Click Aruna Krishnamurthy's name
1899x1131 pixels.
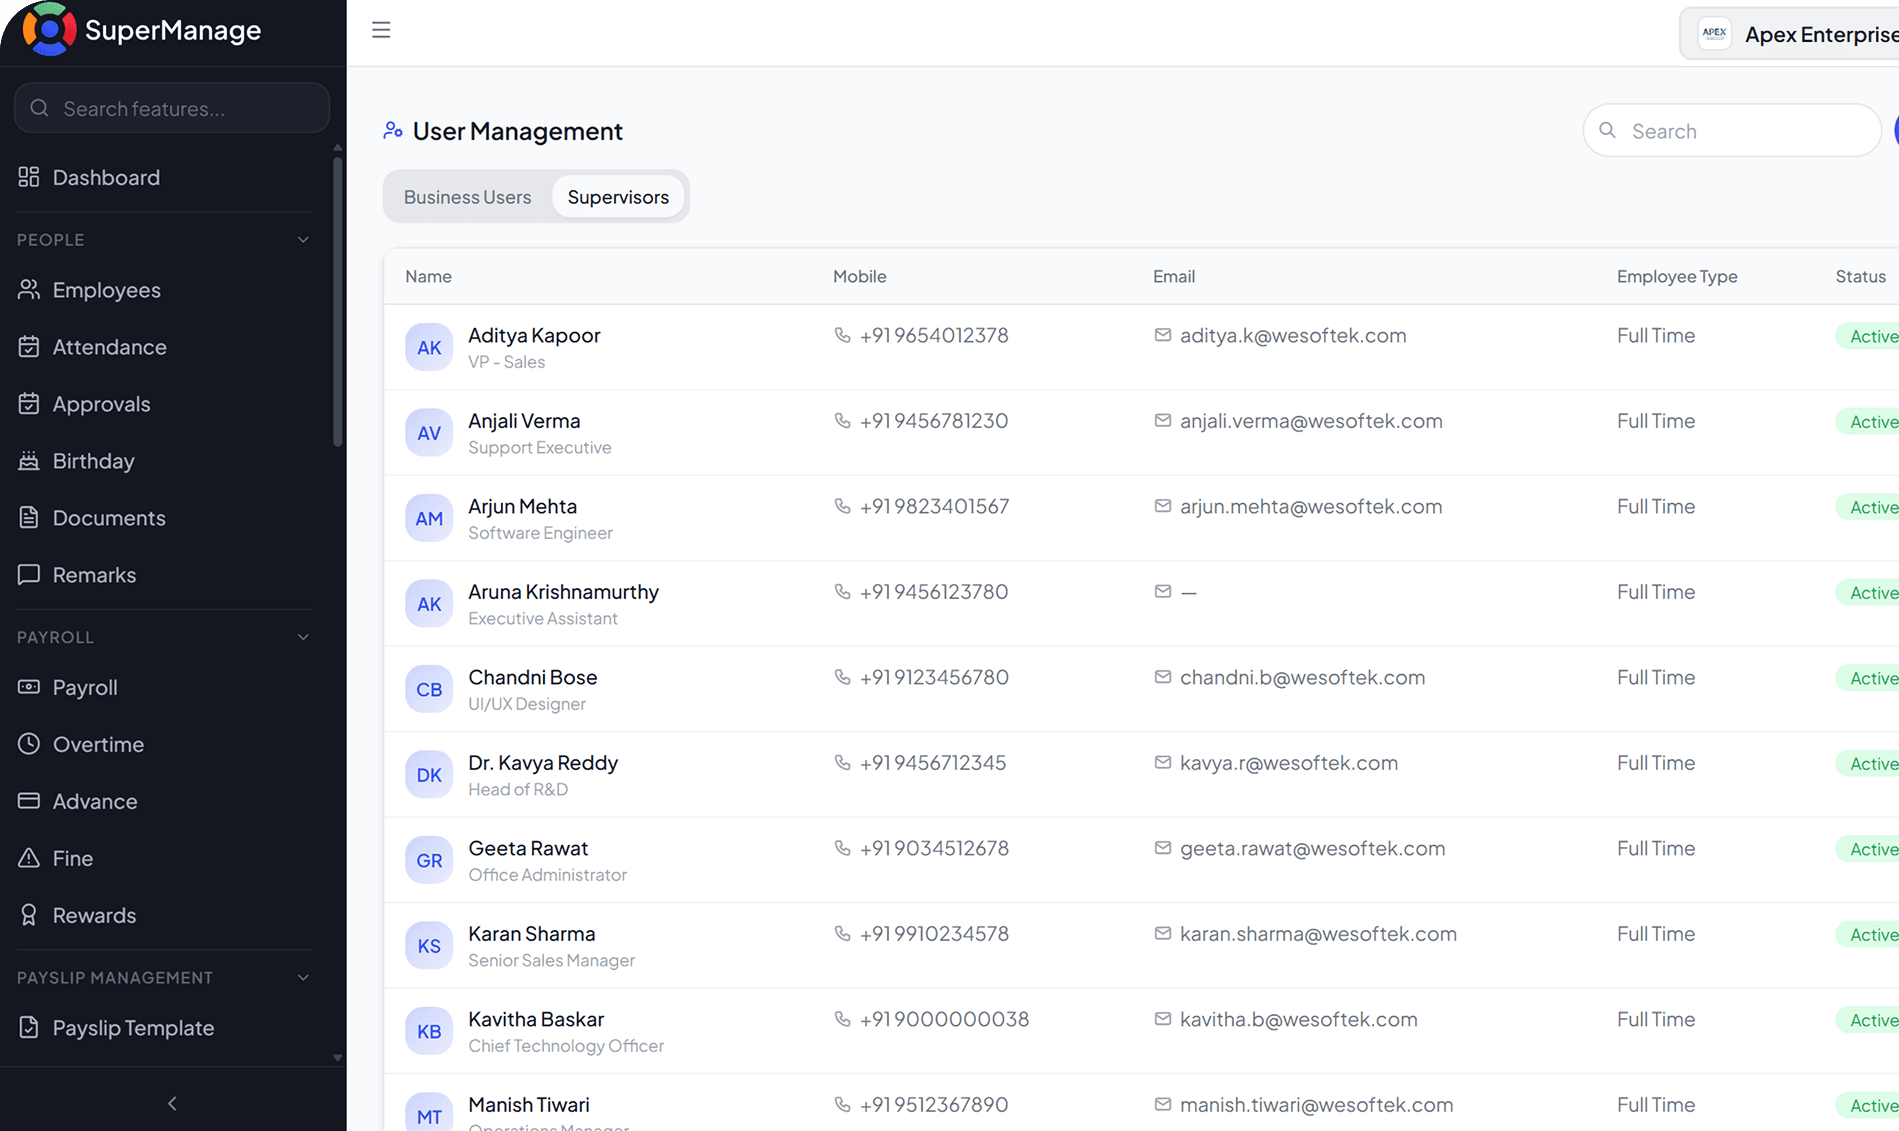click(563, 592)
